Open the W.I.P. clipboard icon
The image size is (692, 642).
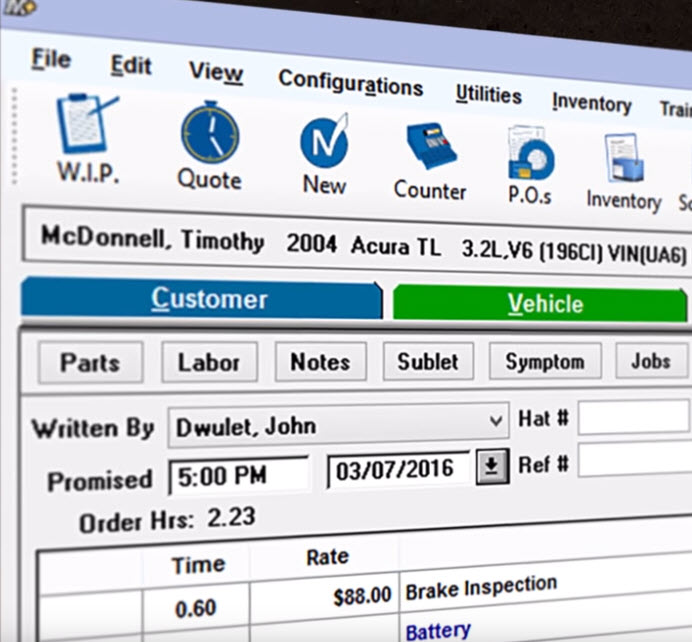pyautogui.click(x=86, y=126)
